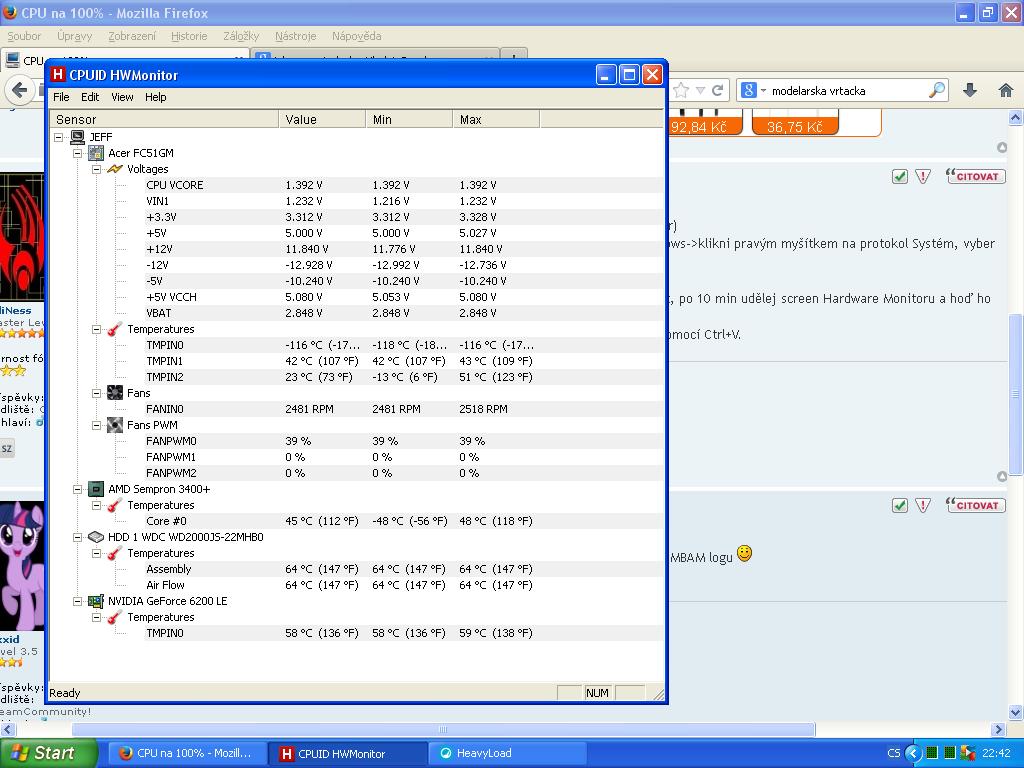Click the reload icon in Firefox address bar
The width and height of the screenshot is (1024, 768).
pos(717,90)
